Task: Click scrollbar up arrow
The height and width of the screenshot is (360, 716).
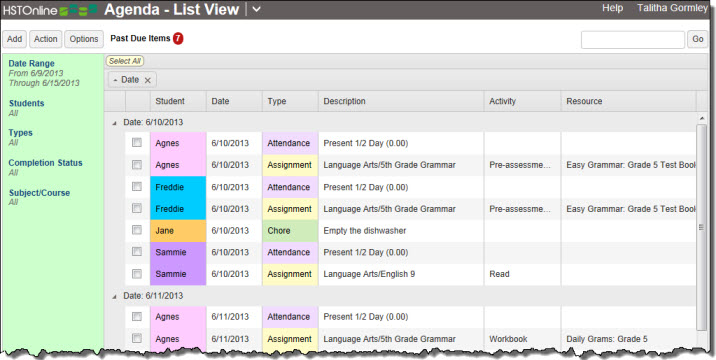Action: click(701, 118)
